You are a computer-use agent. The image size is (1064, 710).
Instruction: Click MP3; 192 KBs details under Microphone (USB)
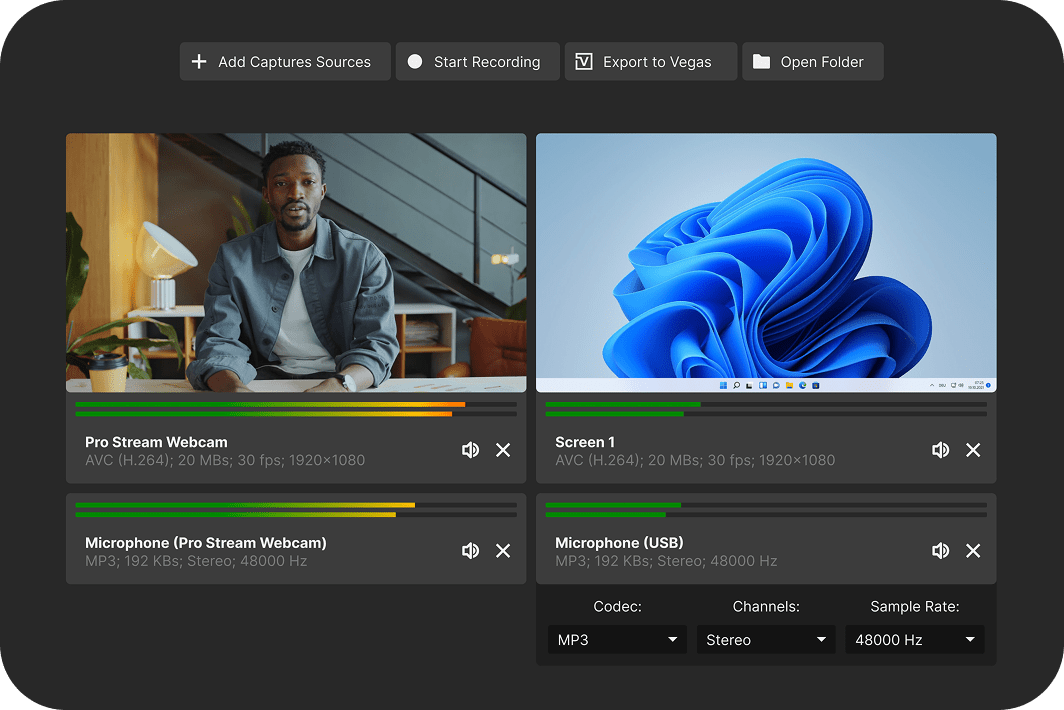coord(666,561)
